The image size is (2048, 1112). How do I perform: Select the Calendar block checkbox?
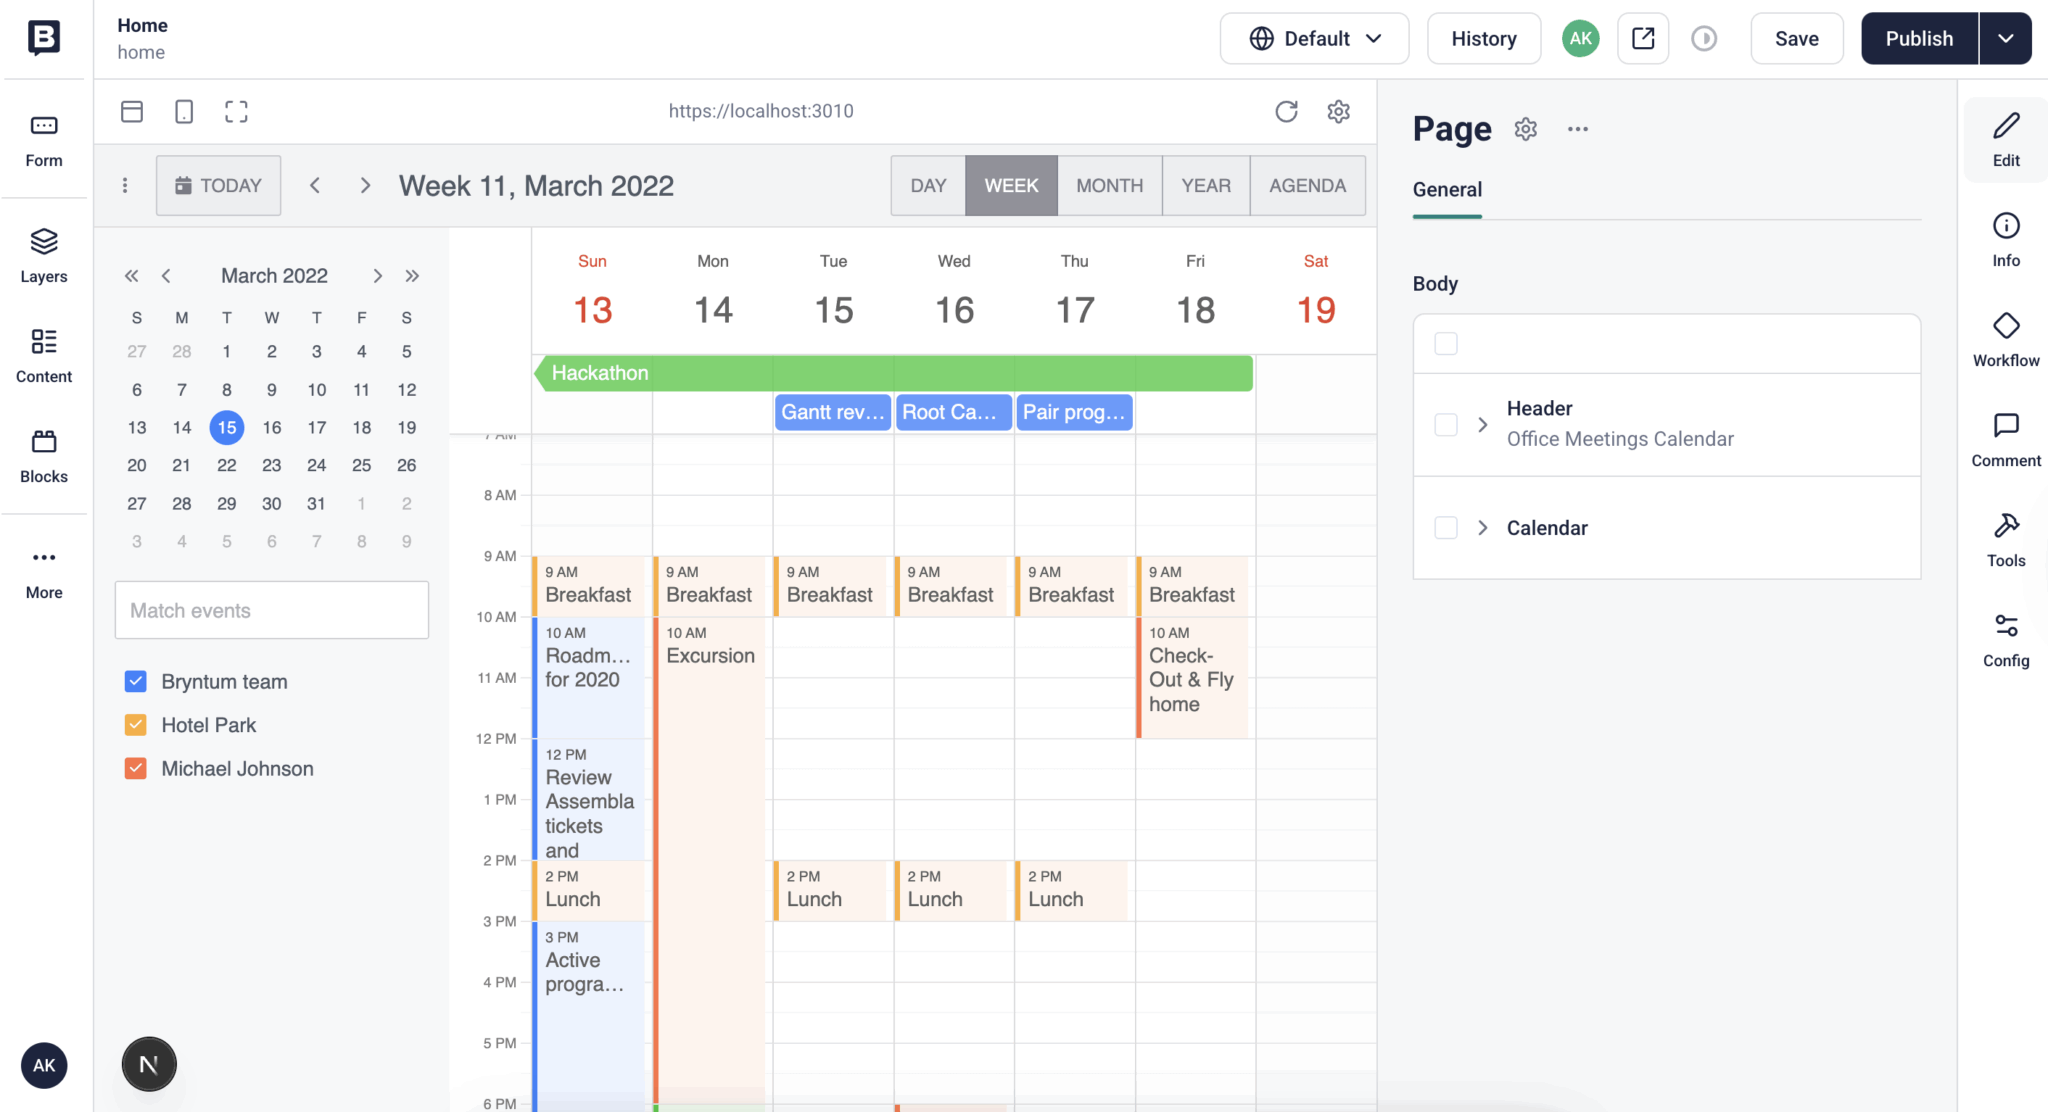click(x=1446, y=528)
